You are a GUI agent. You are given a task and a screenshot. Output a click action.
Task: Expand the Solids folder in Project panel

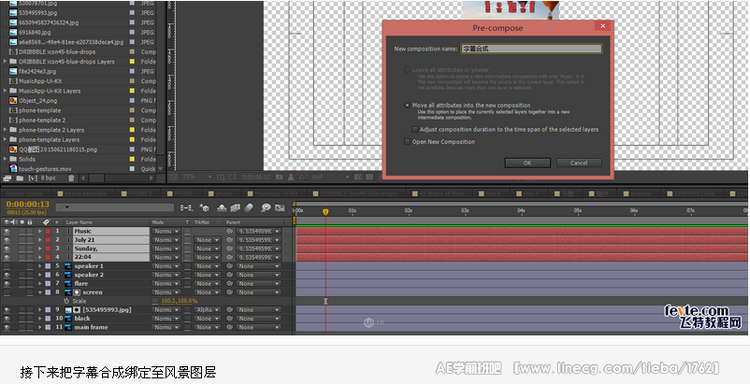pos(5,159)
